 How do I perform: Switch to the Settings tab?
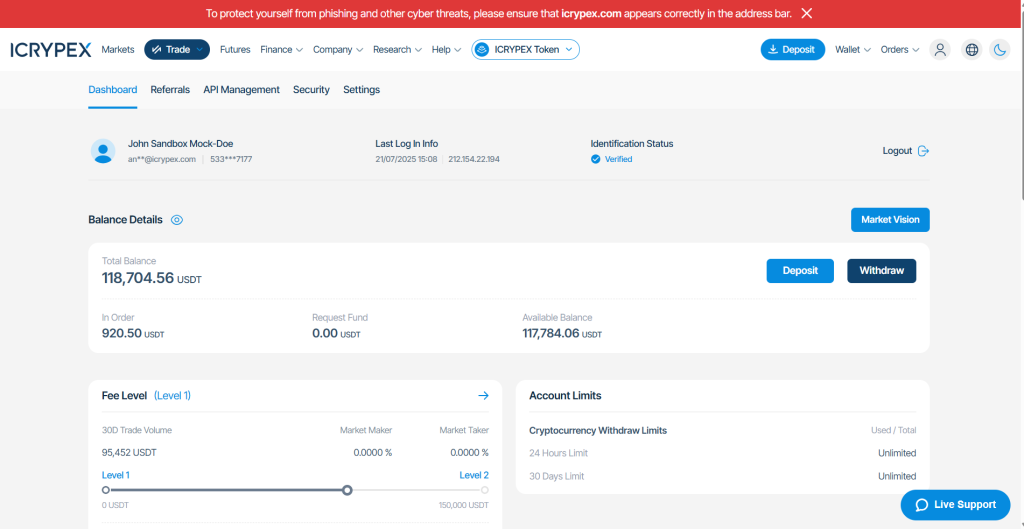coord(361,90)
